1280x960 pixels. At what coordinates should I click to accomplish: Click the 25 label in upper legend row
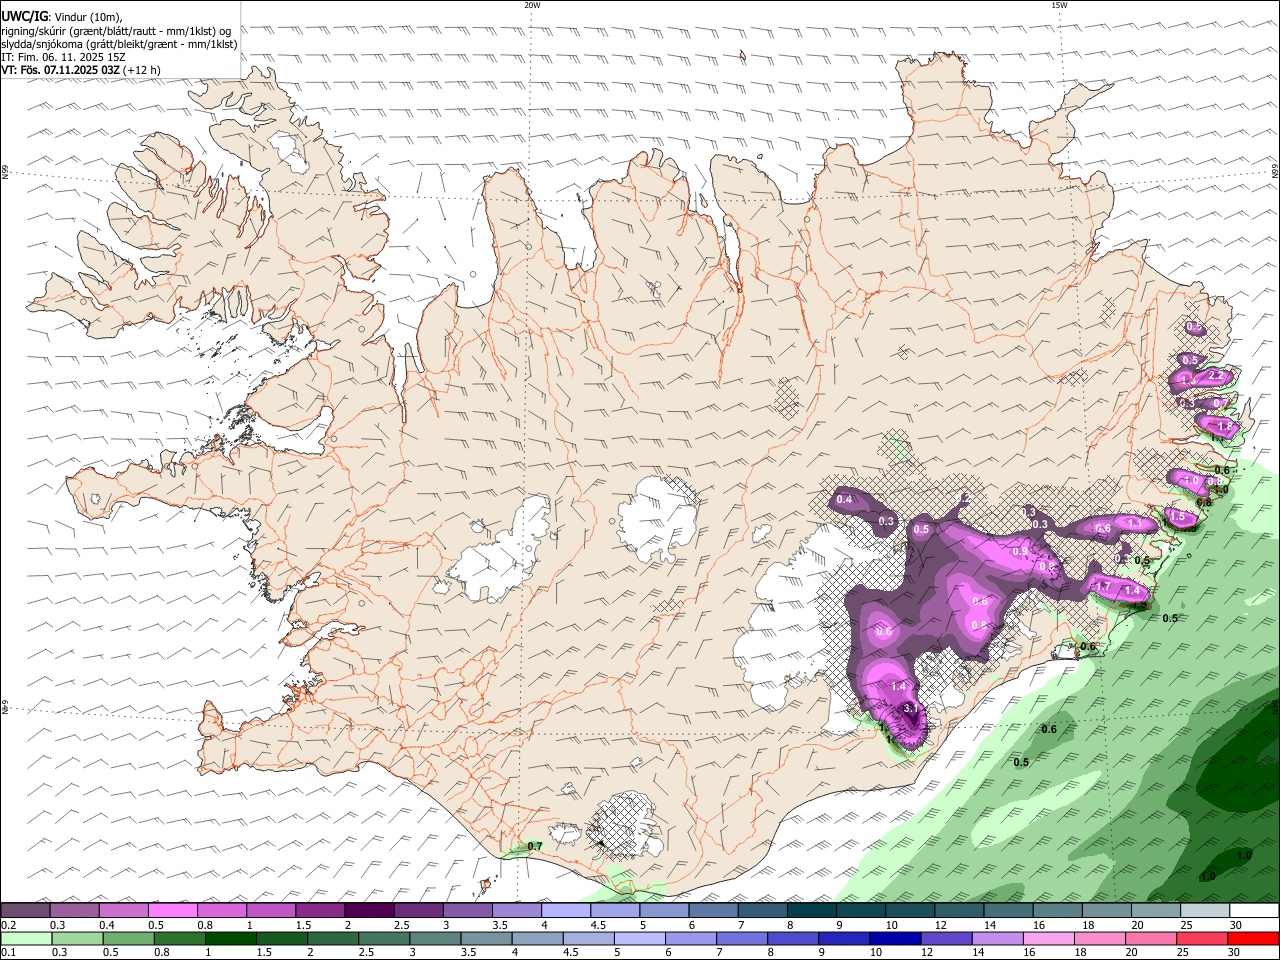click(1186, 925)
